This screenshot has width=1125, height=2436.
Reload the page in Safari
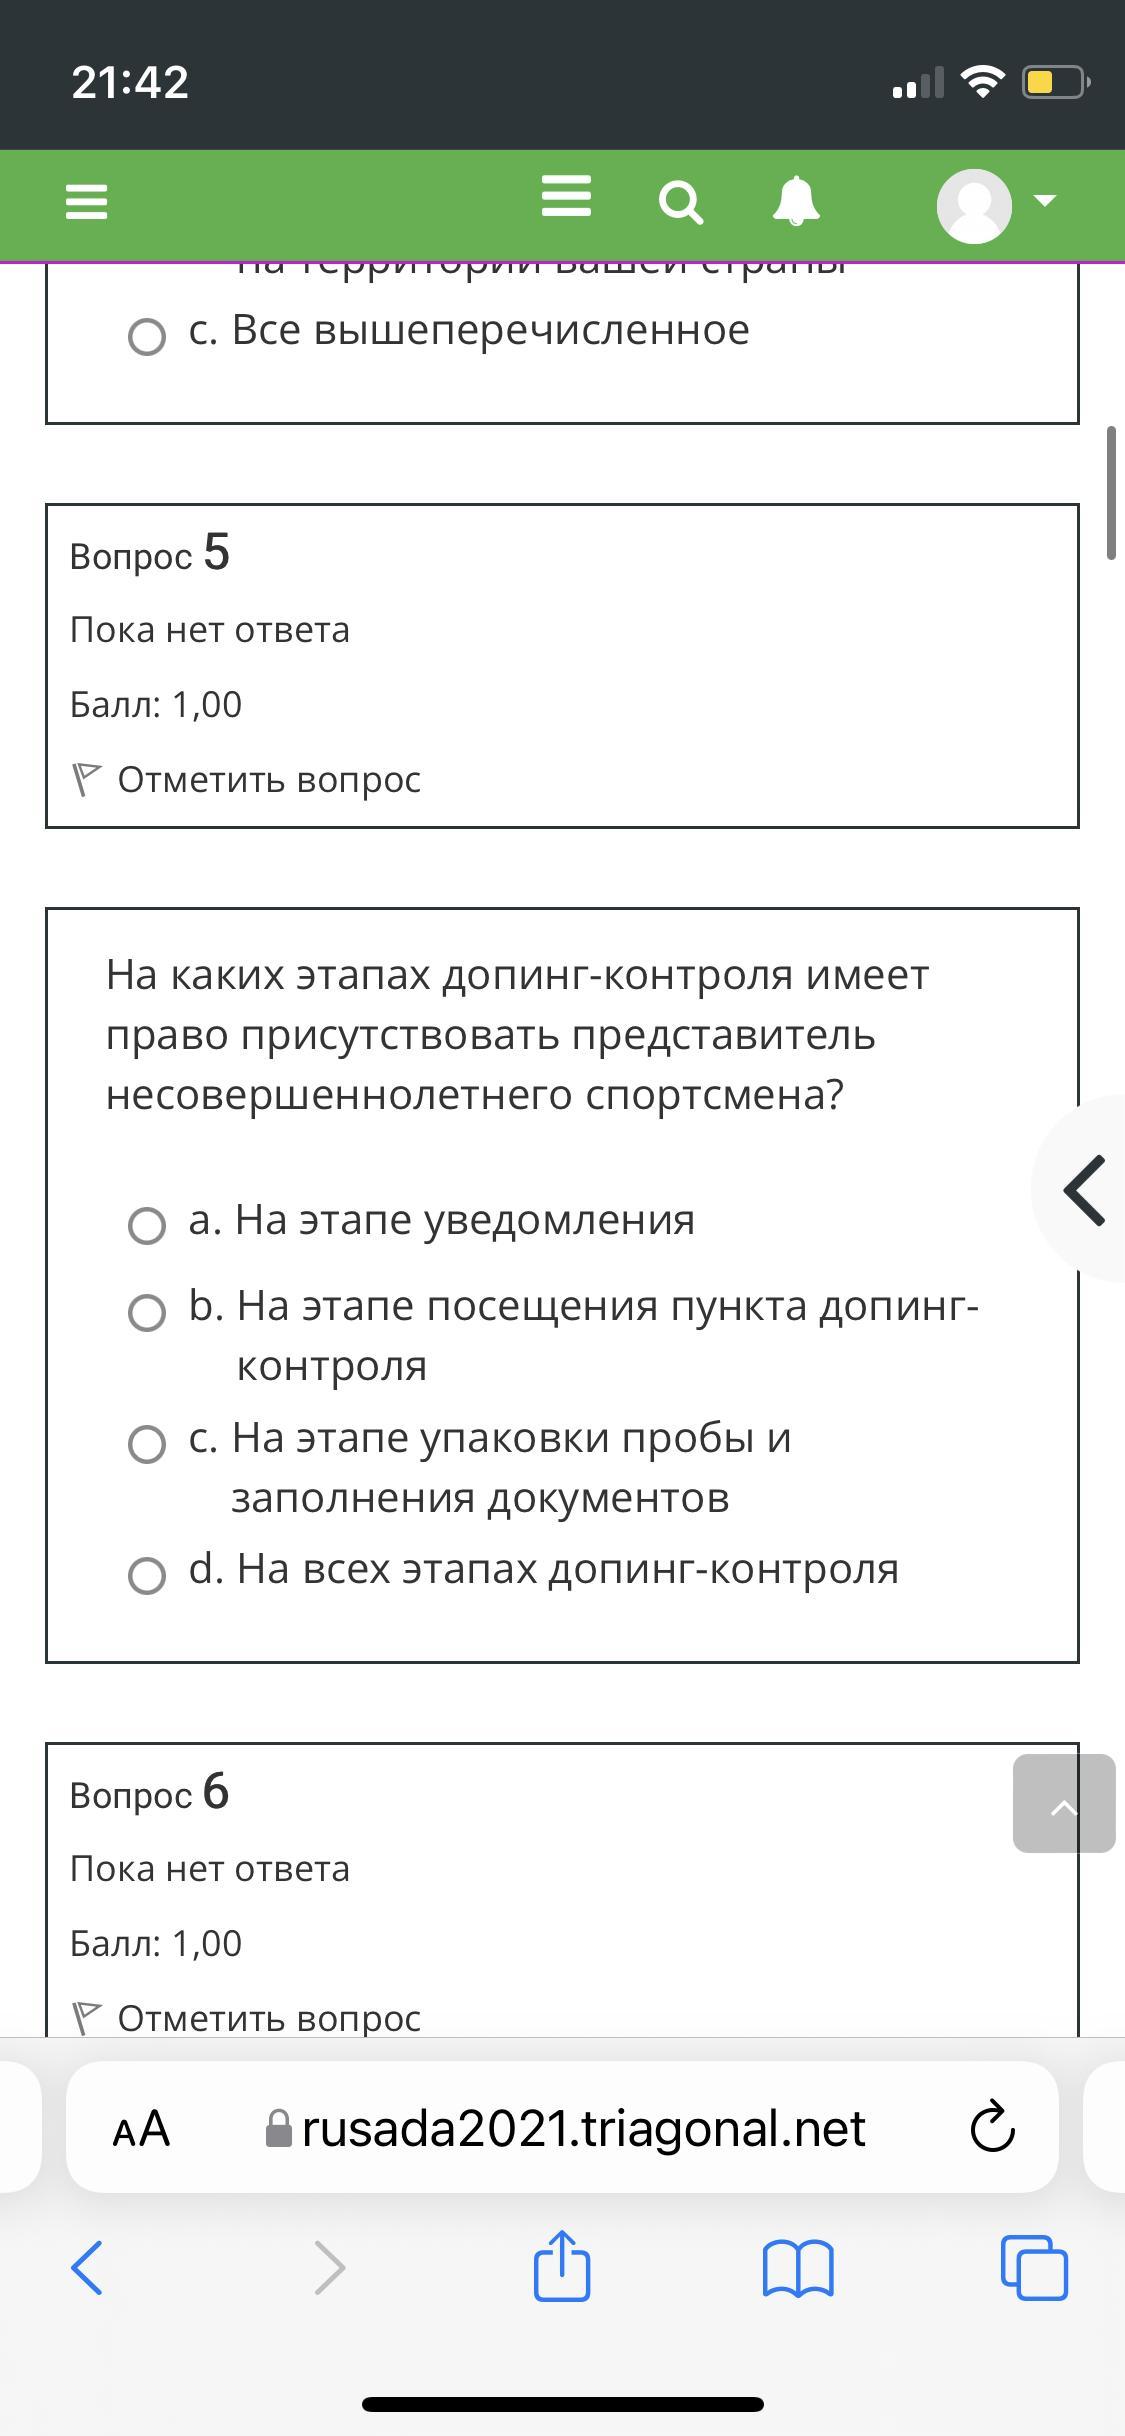[992, 2128]
